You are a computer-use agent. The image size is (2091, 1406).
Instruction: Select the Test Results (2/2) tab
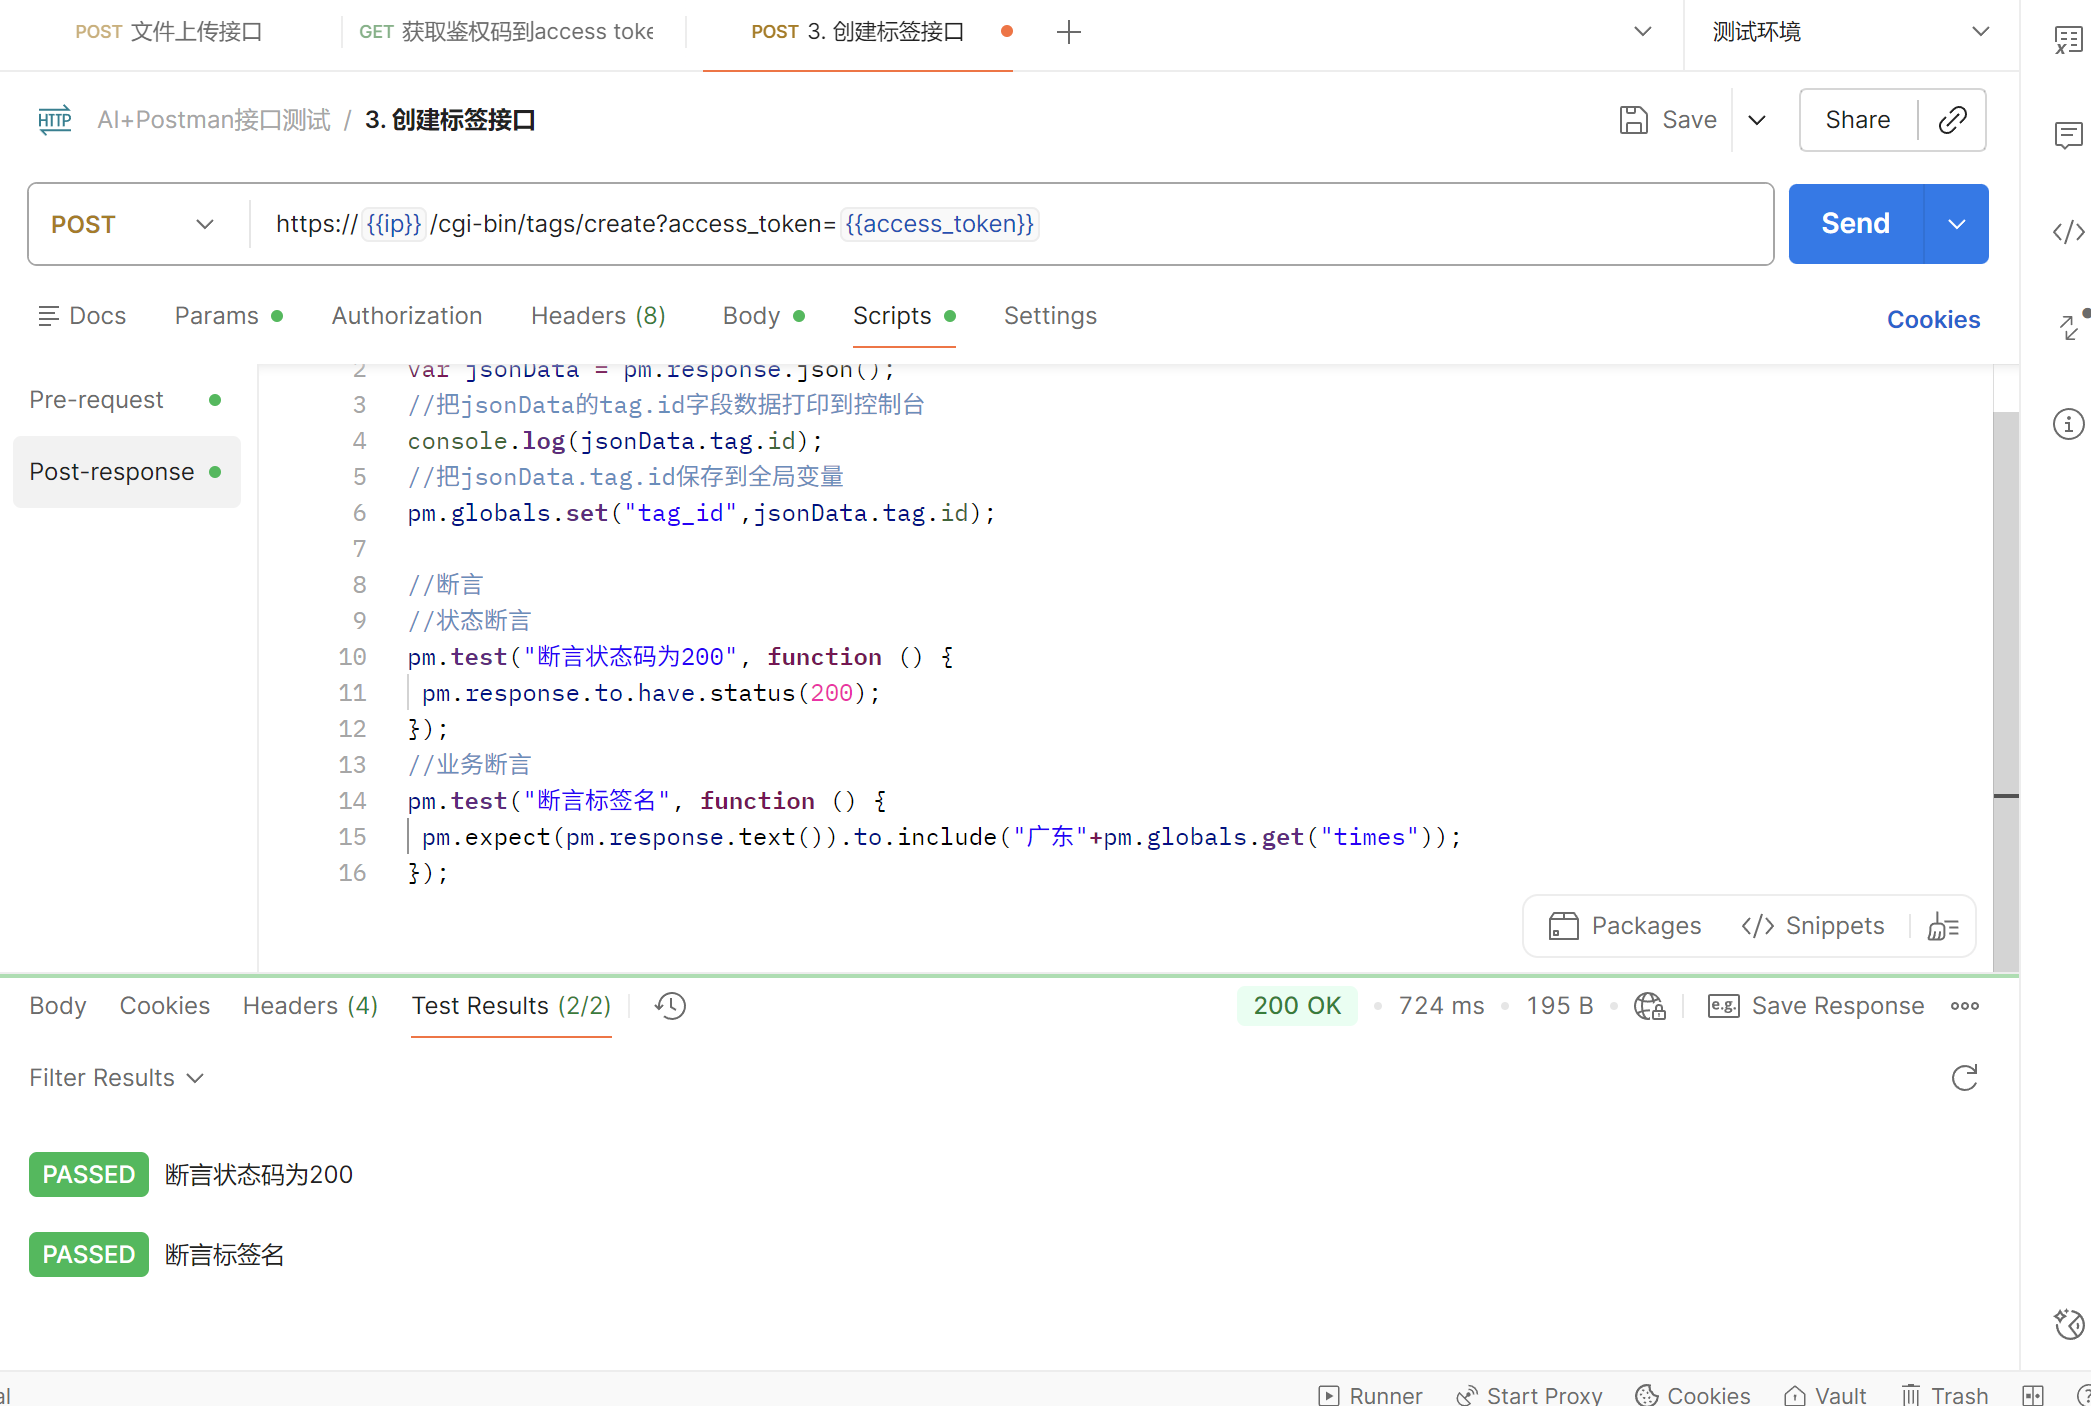click(x=511, y=1006)
